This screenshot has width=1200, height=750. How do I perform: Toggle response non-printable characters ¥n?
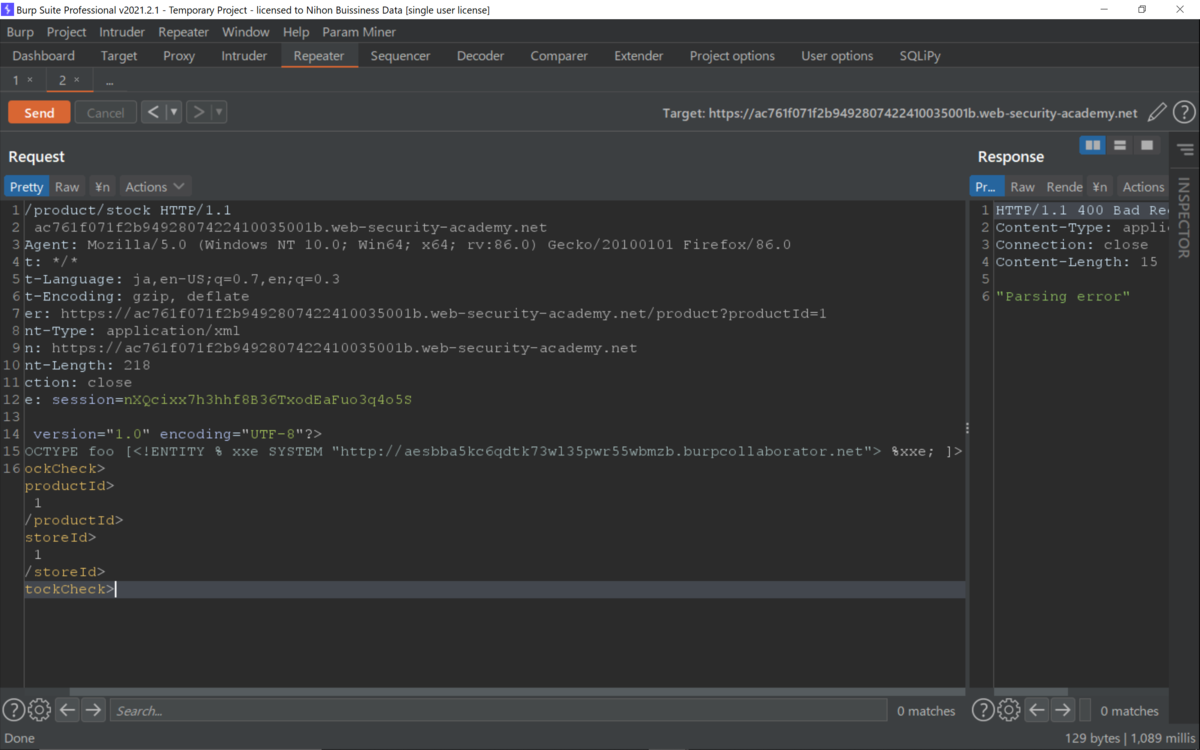click(x=1100, y=187)
